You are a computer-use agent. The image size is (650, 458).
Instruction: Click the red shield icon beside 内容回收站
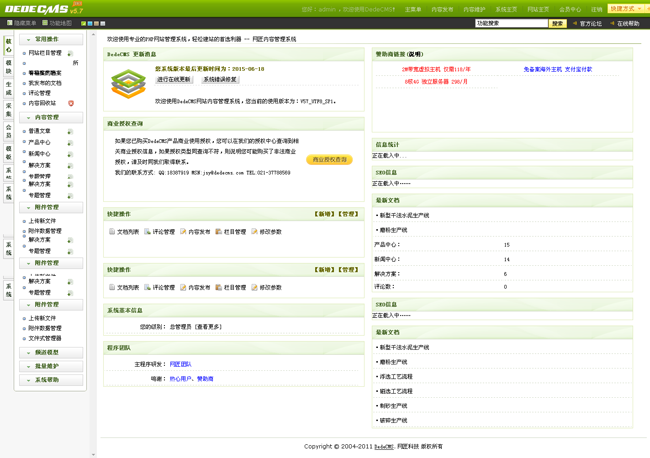pos(71,103)
